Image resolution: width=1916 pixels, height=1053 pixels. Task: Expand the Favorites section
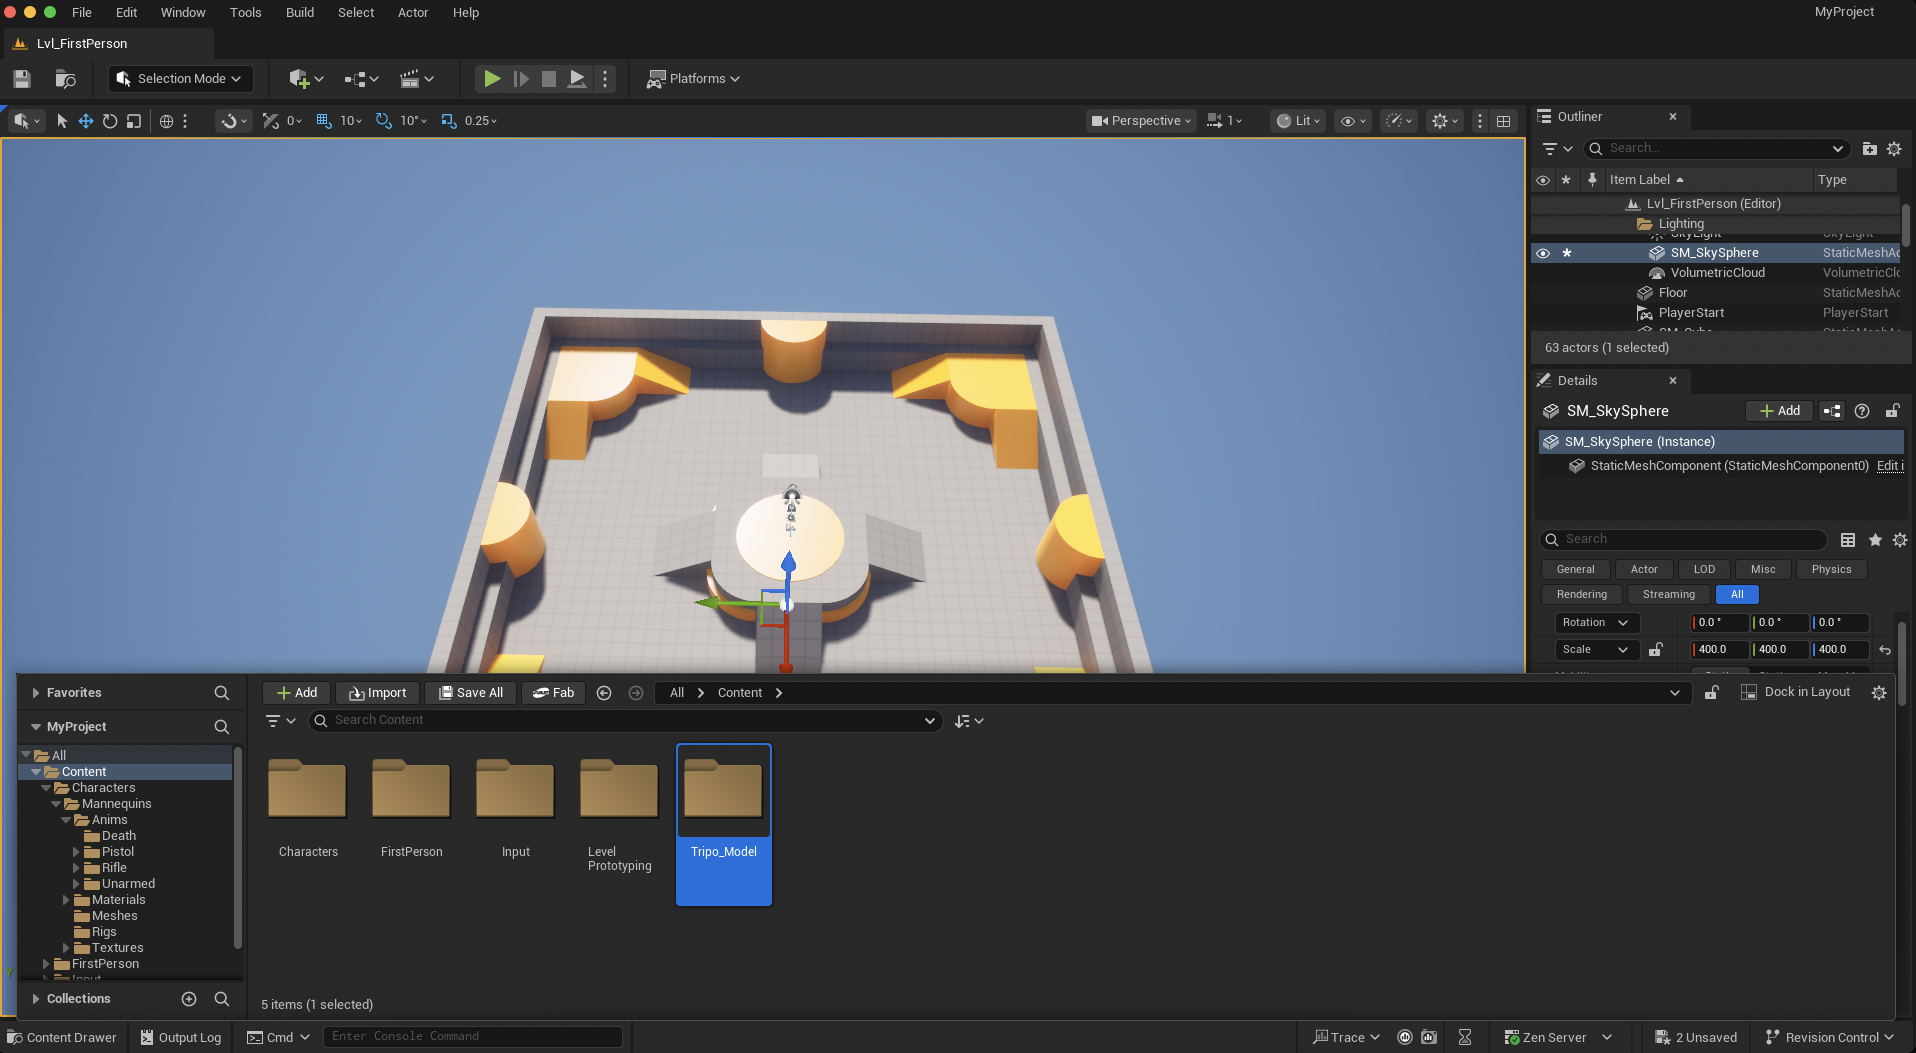pyautogui.click(x=36, y=693)
